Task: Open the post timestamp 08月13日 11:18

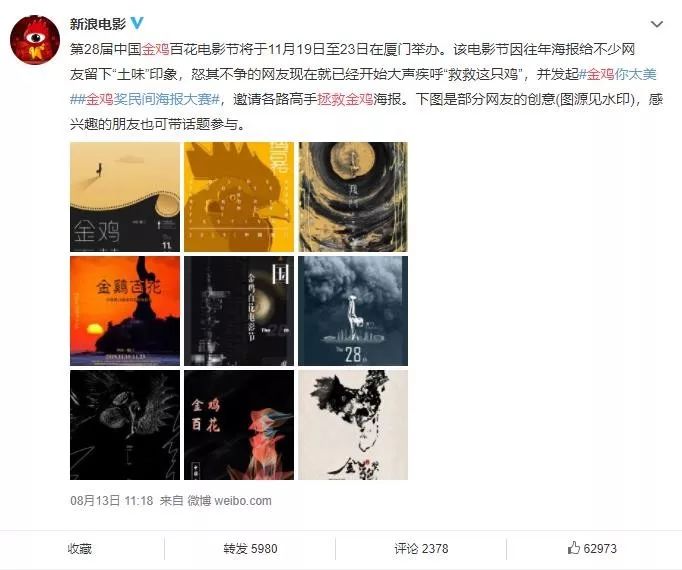Action: coord(111,500)
